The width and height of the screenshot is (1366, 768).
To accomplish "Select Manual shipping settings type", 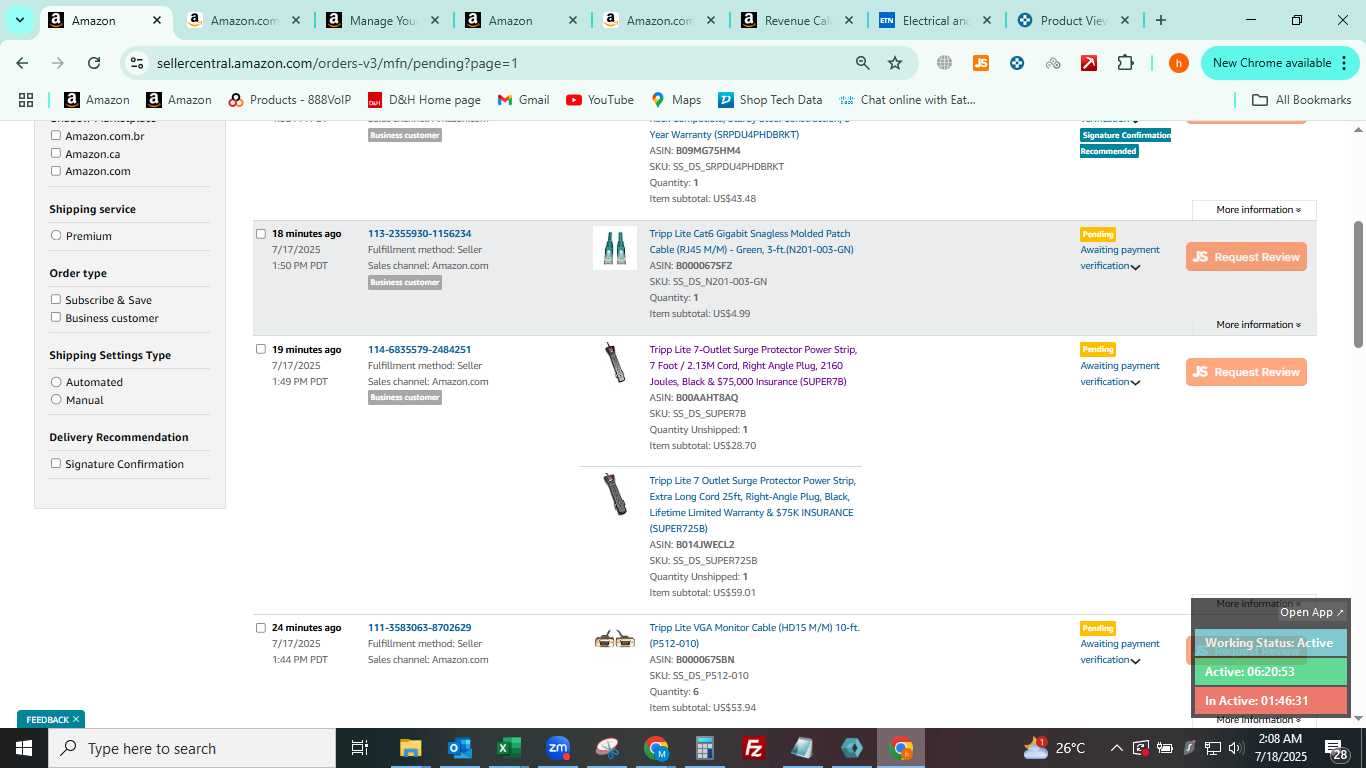I will click(x=56, y=400).
